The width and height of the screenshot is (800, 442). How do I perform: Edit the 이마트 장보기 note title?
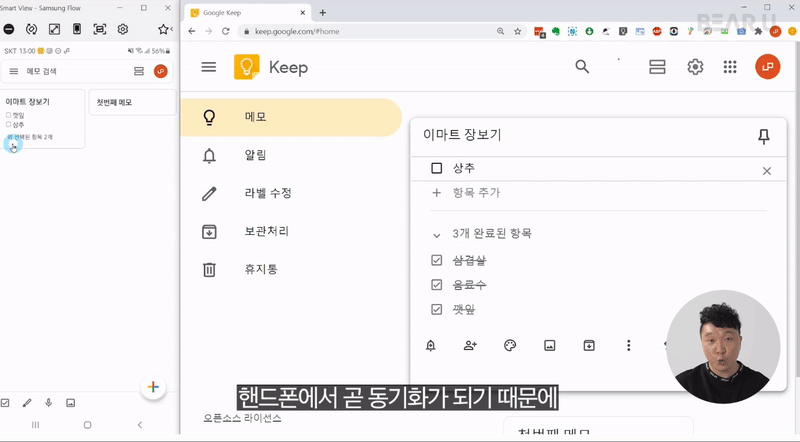tap(462, 135)
